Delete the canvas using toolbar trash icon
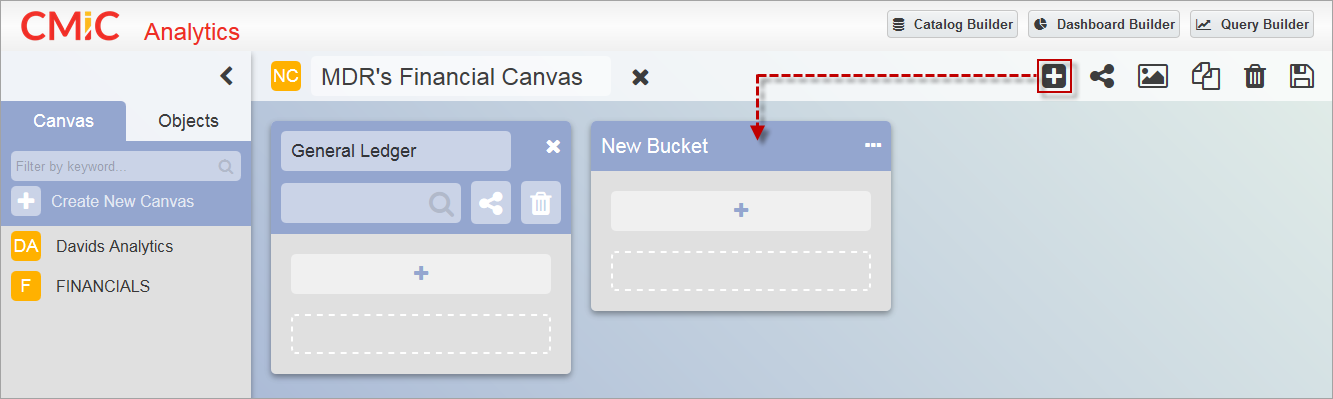This screenshot has width=1333, height=399. 1254,76
